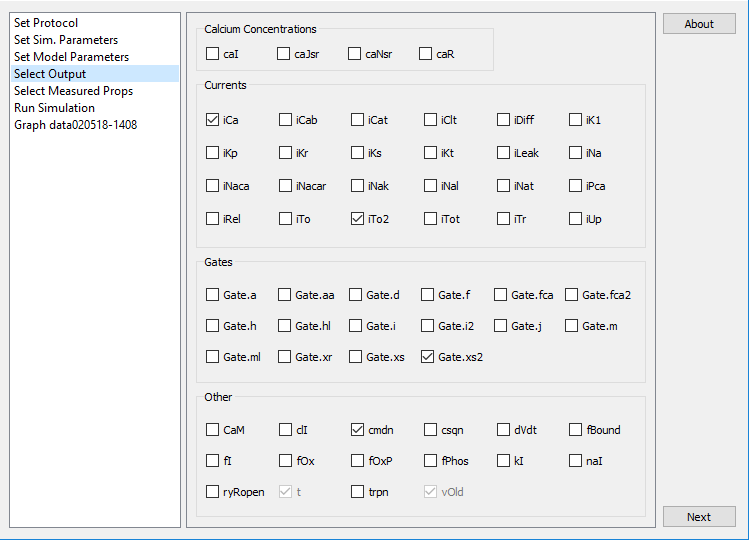Enable ryRopen output
Image resolution: width=749 pixels, height=540 pixels.
[x=212, y=491]
